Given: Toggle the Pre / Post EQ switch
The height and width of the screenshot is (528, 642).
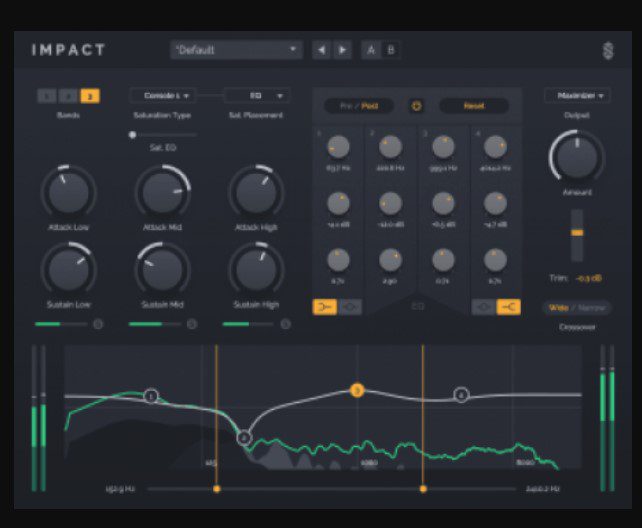Looking at the screenshot, I should 359,106.
